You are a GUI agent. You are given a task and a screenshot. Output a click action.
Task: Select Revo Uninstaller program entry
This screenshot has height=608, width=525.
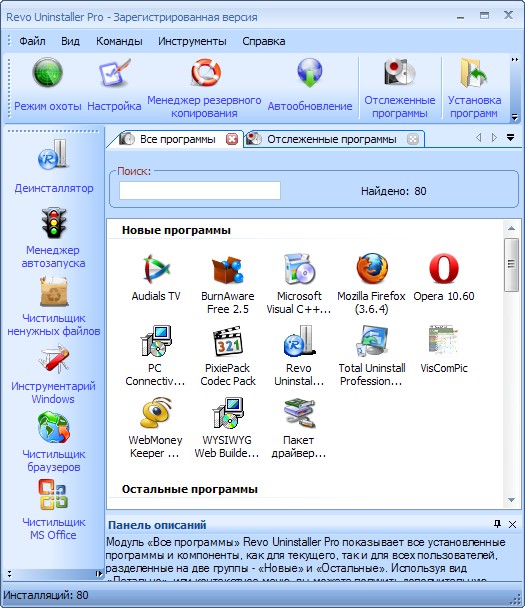[299, 356]
